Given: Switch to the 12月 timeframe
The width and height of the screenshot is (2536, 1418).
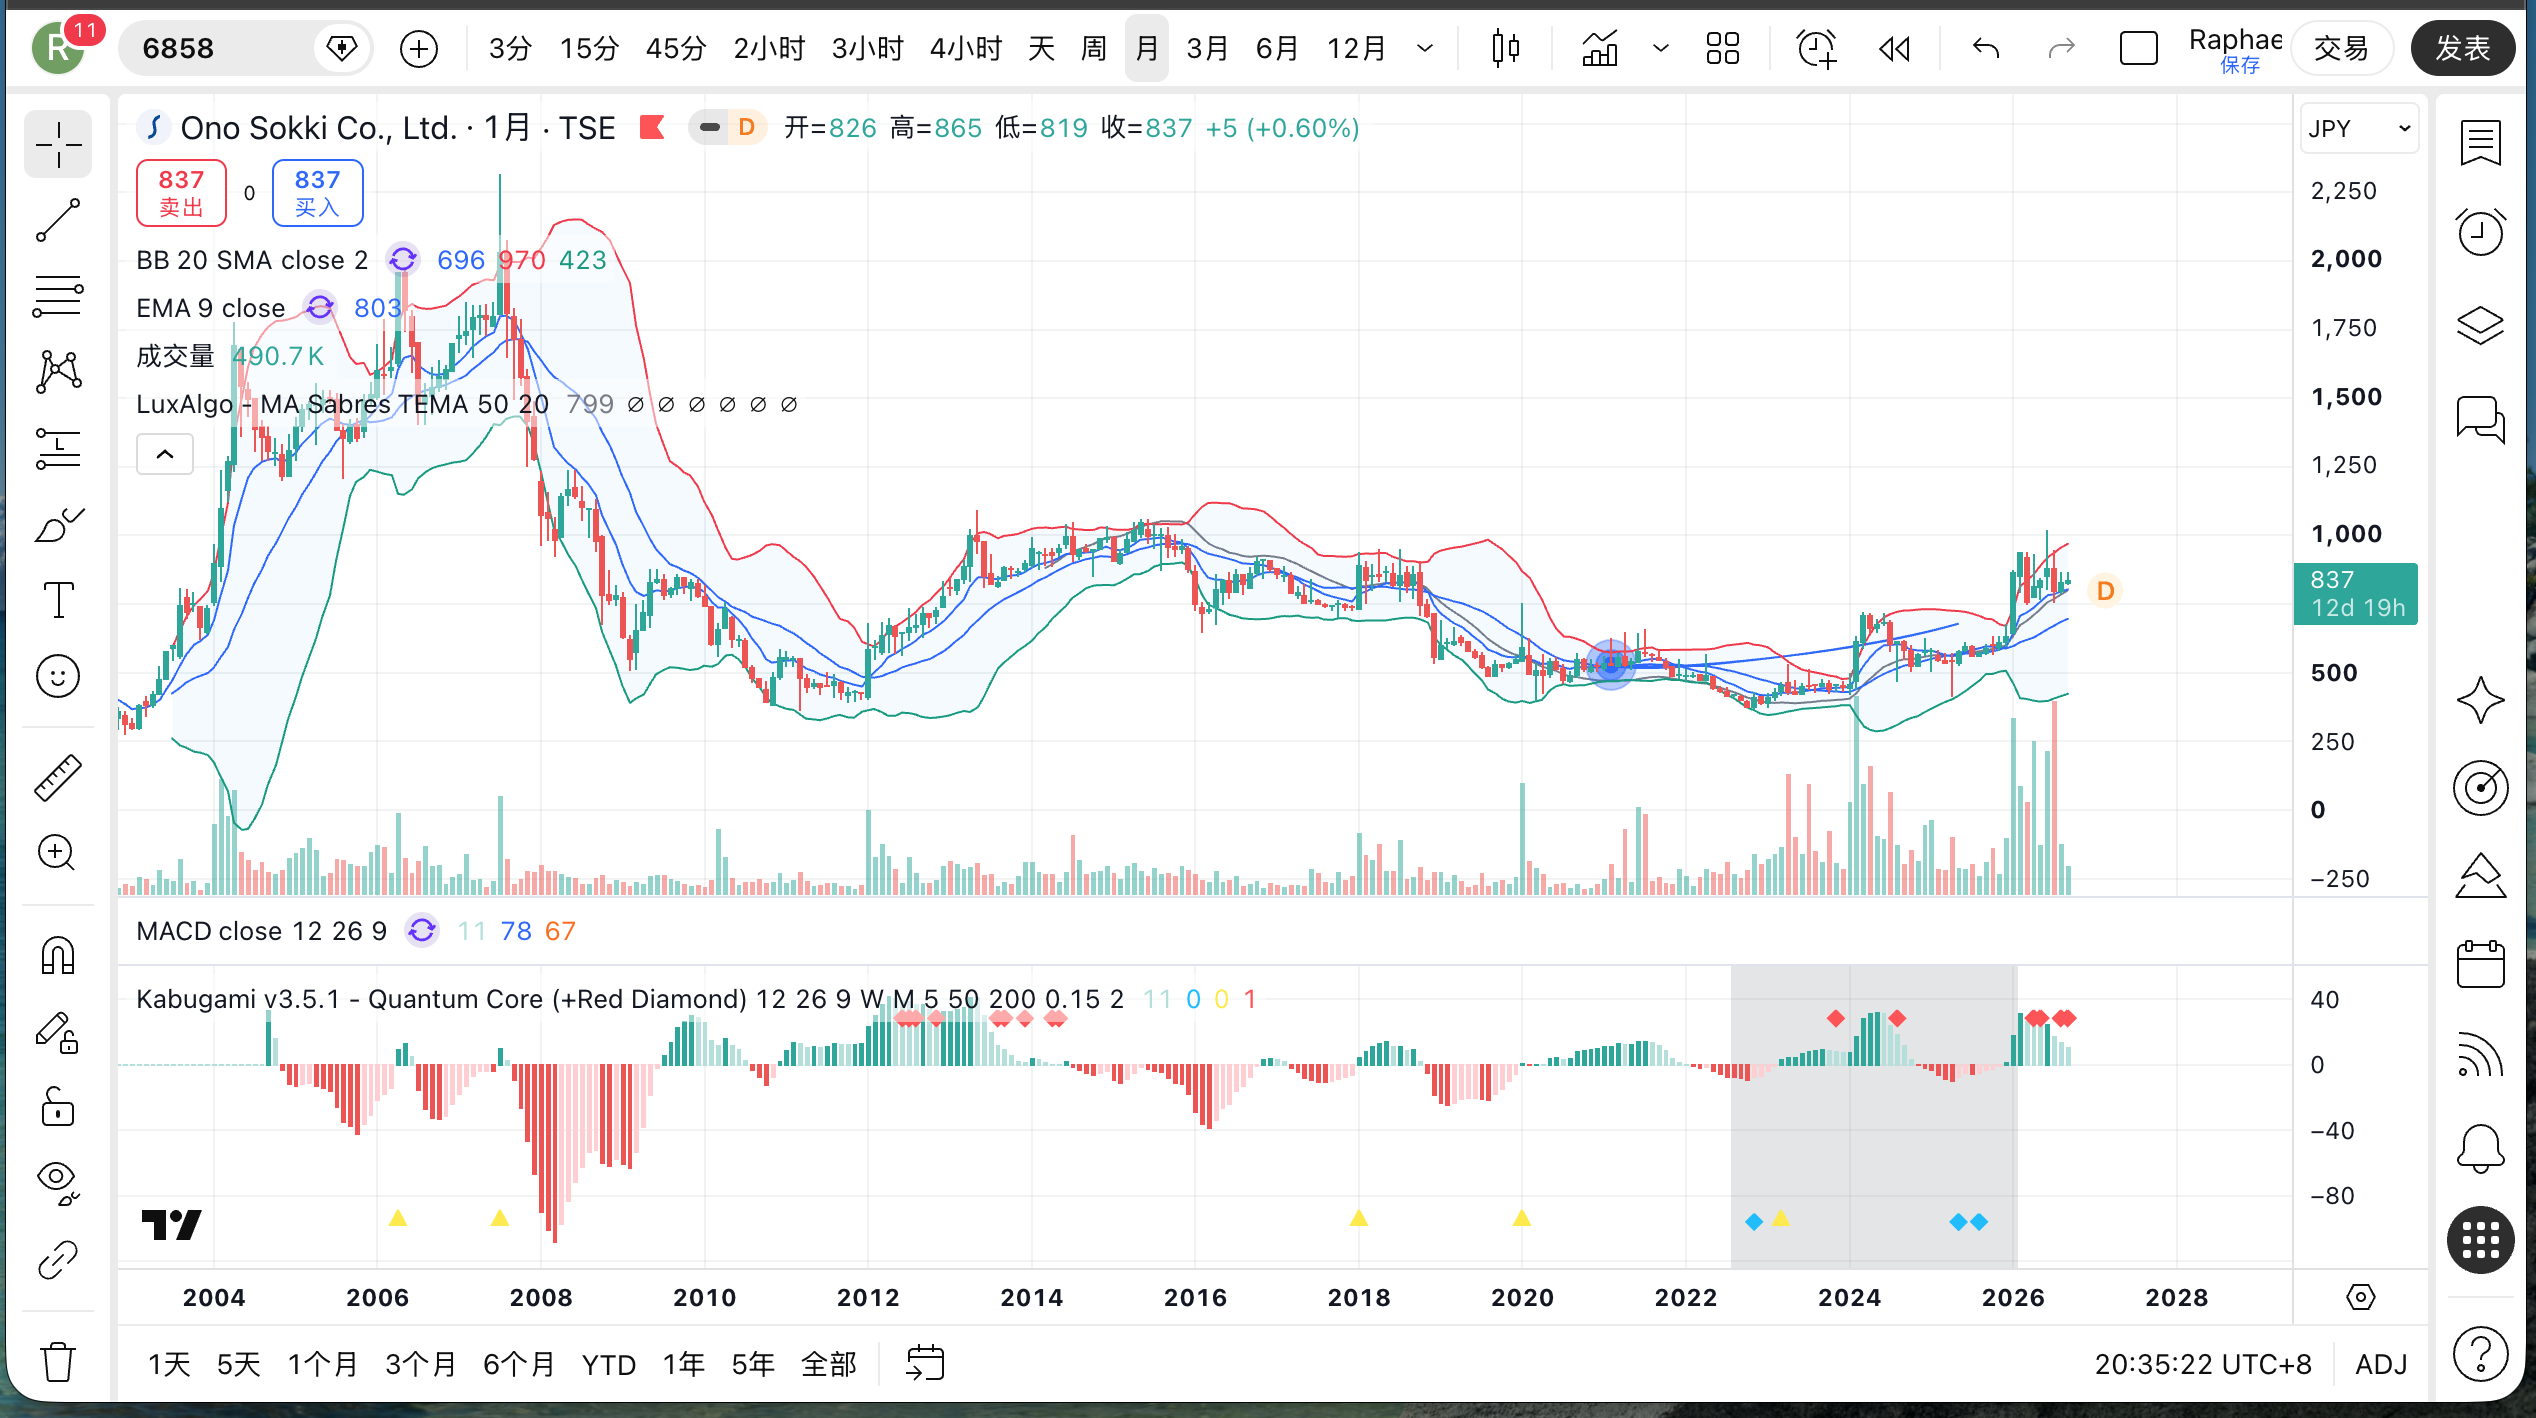Looking at the screenshot, I should 1357,48.
